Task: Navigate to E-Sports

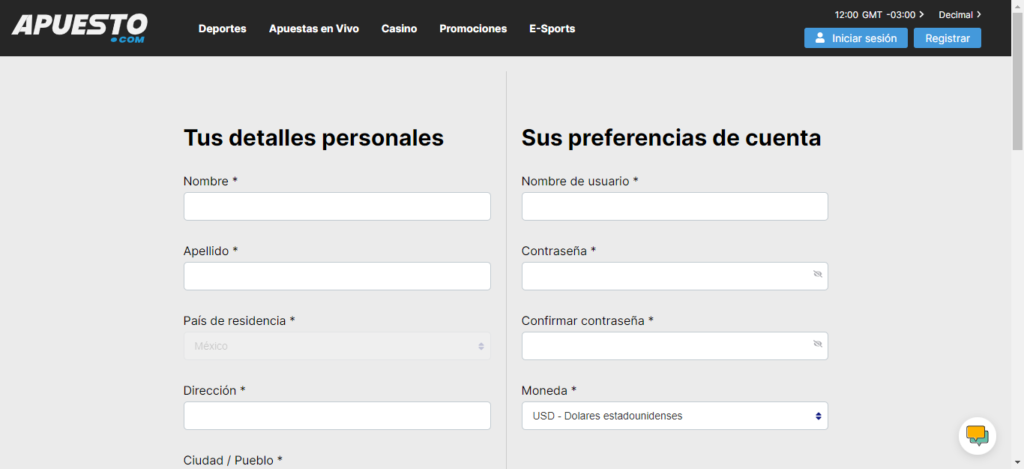Action: 552,29
